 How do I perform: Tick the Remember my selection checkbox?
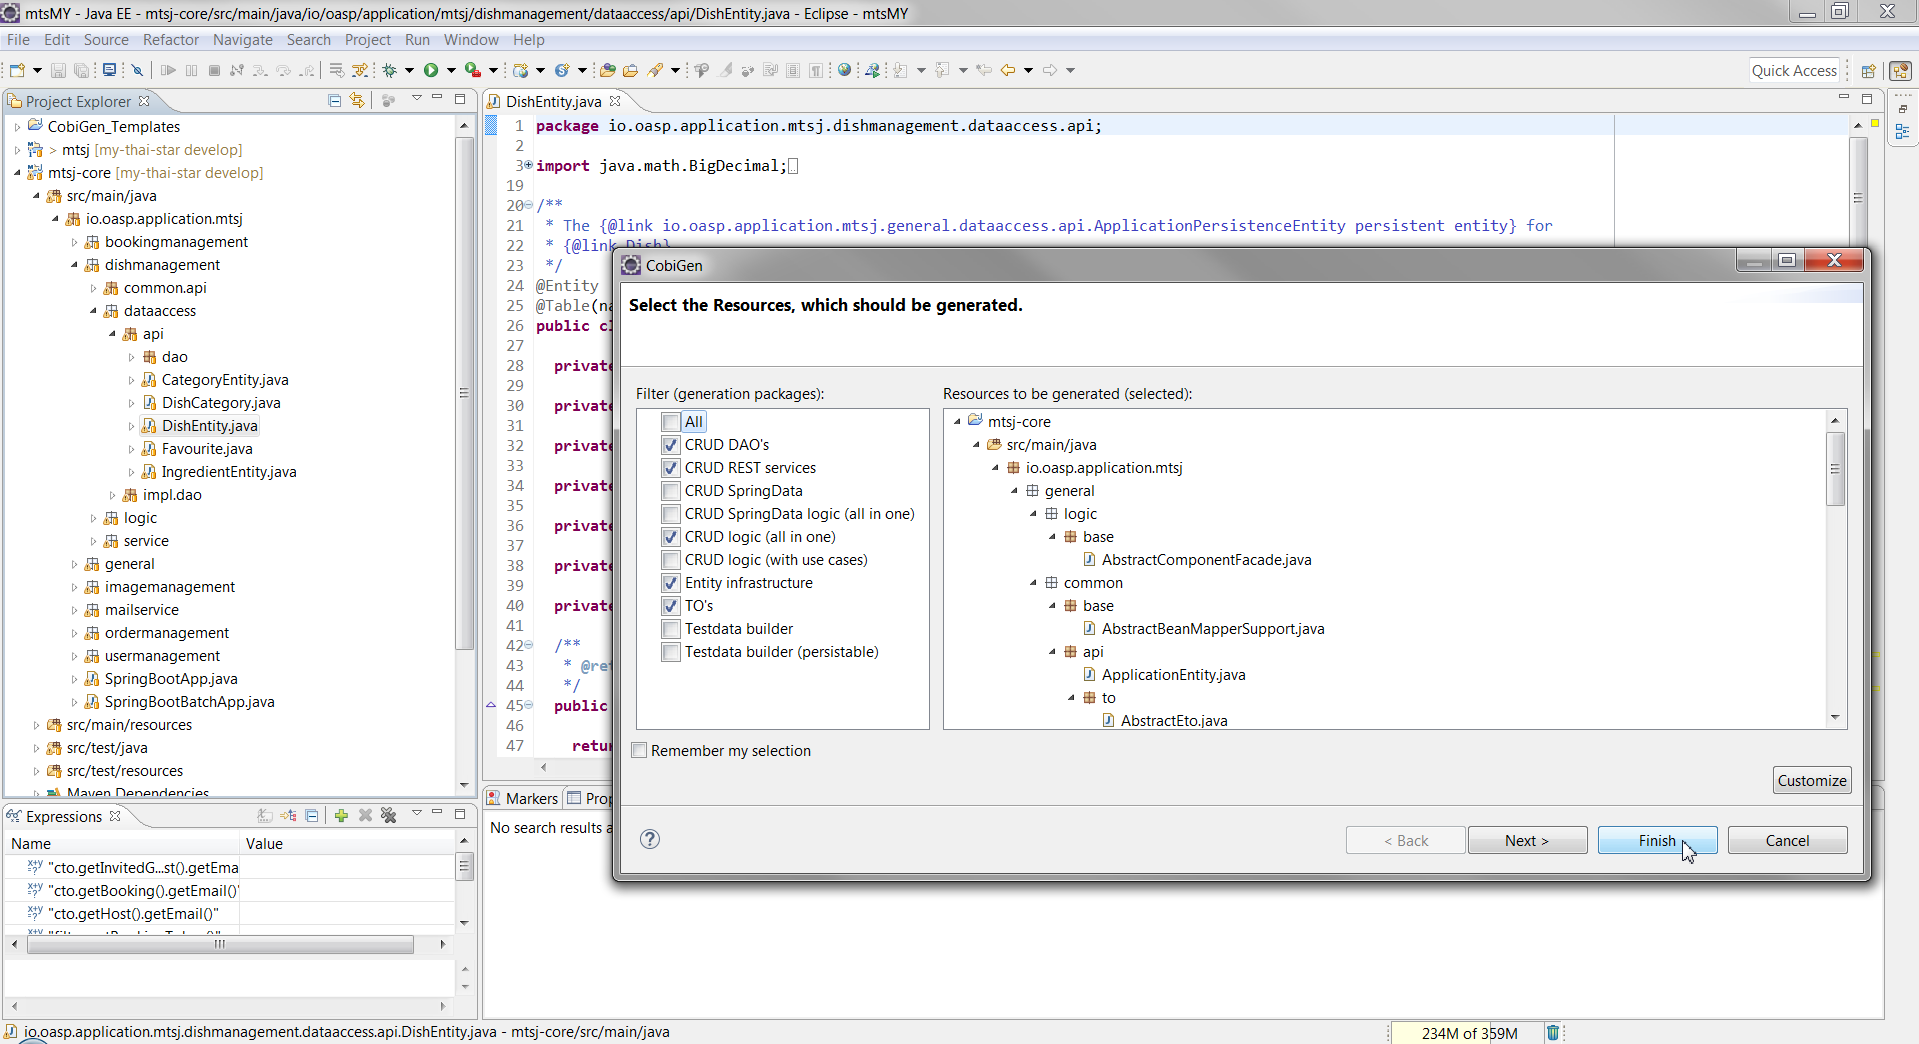640,751
